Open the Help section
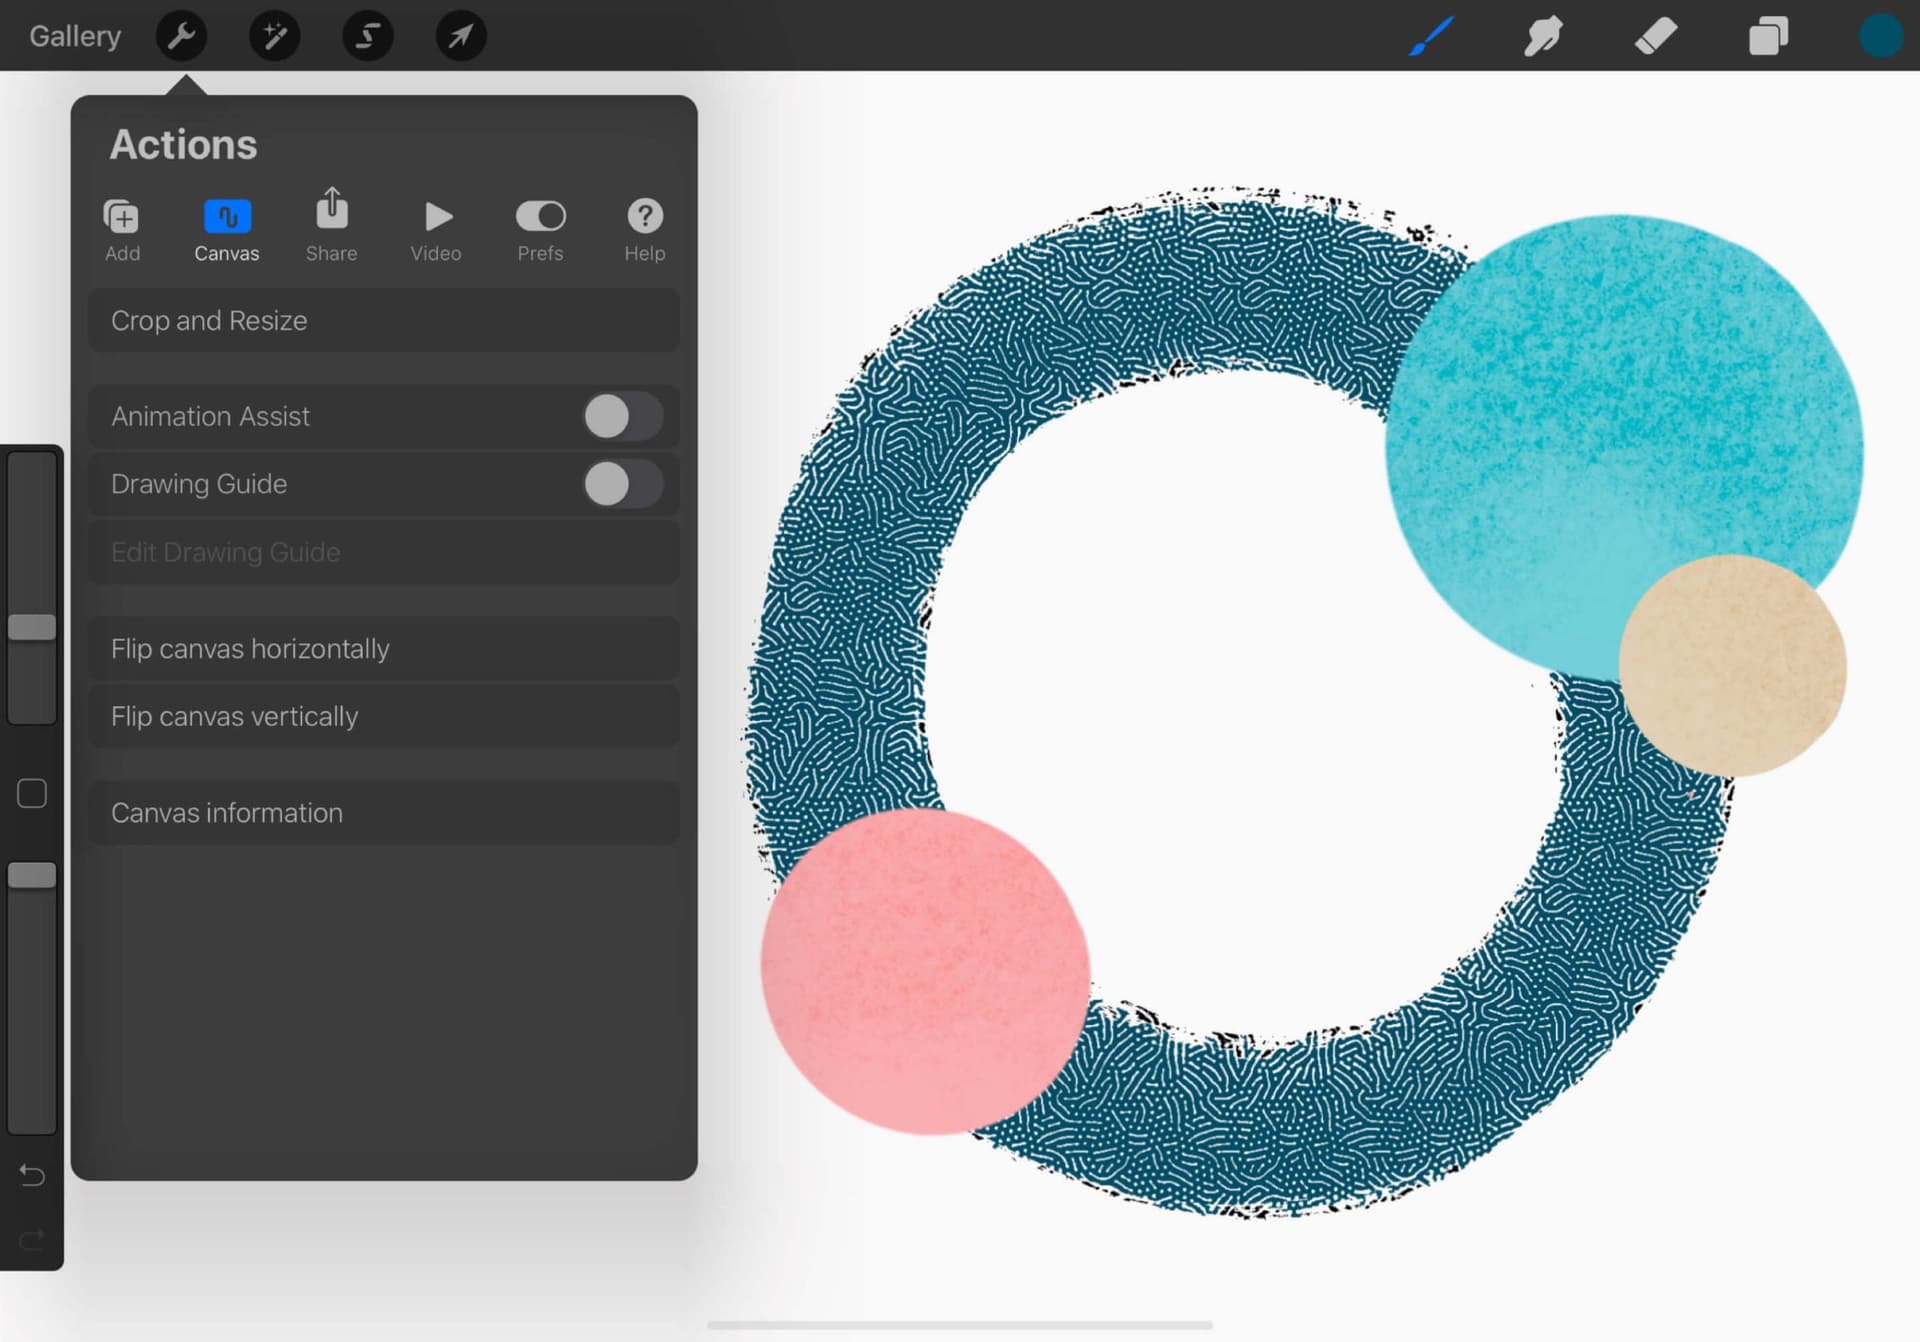Image resolution: width=1920 pixels, height=1342 pixels. coord(644,228)
